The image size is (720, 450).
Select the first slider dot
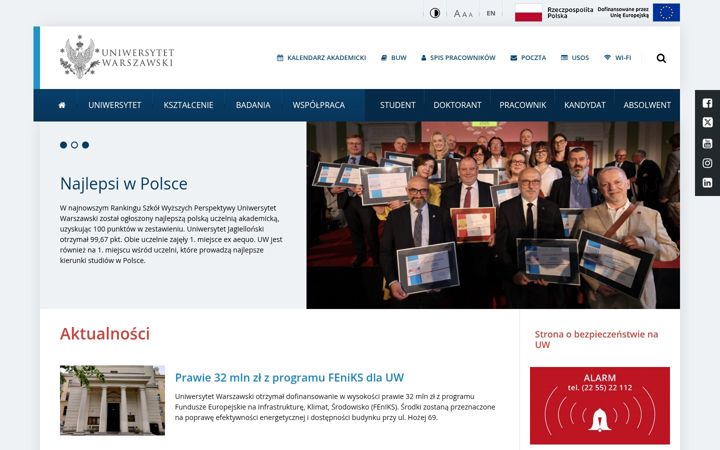[x=63, y=145]
